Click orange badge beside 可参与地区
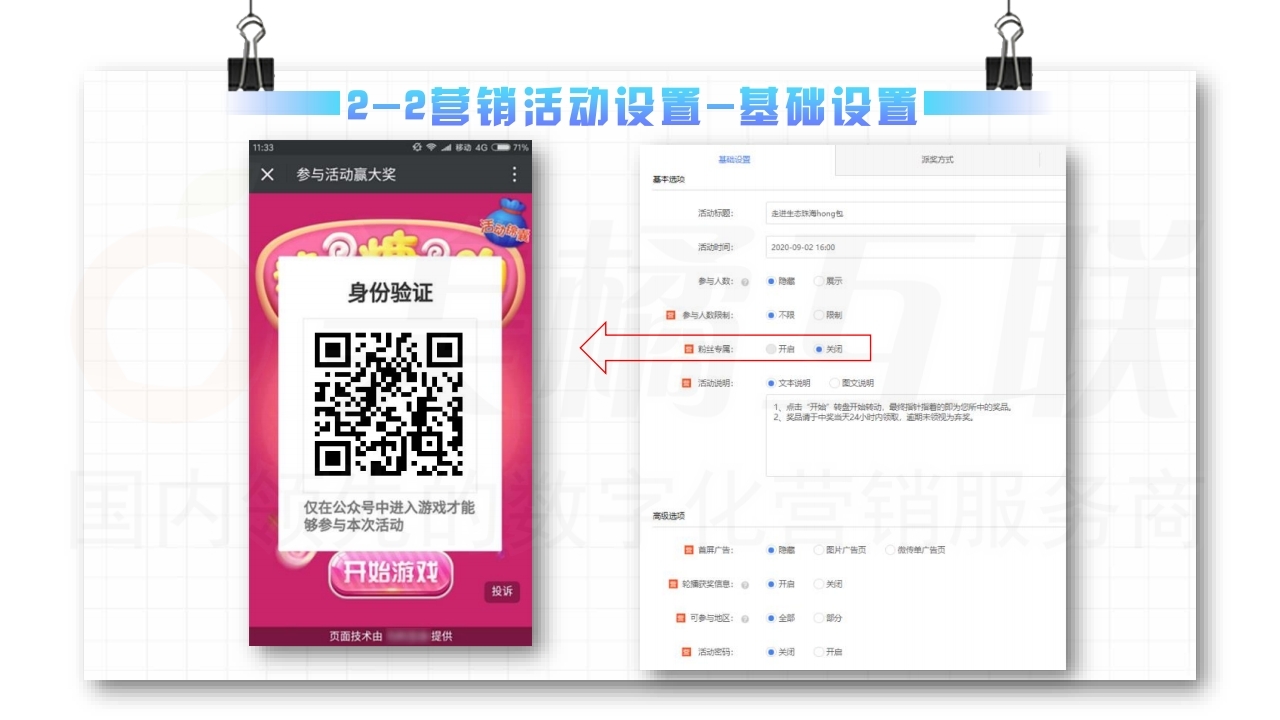The width and height of the screenshot is (1280, 720). click(680, 618)
